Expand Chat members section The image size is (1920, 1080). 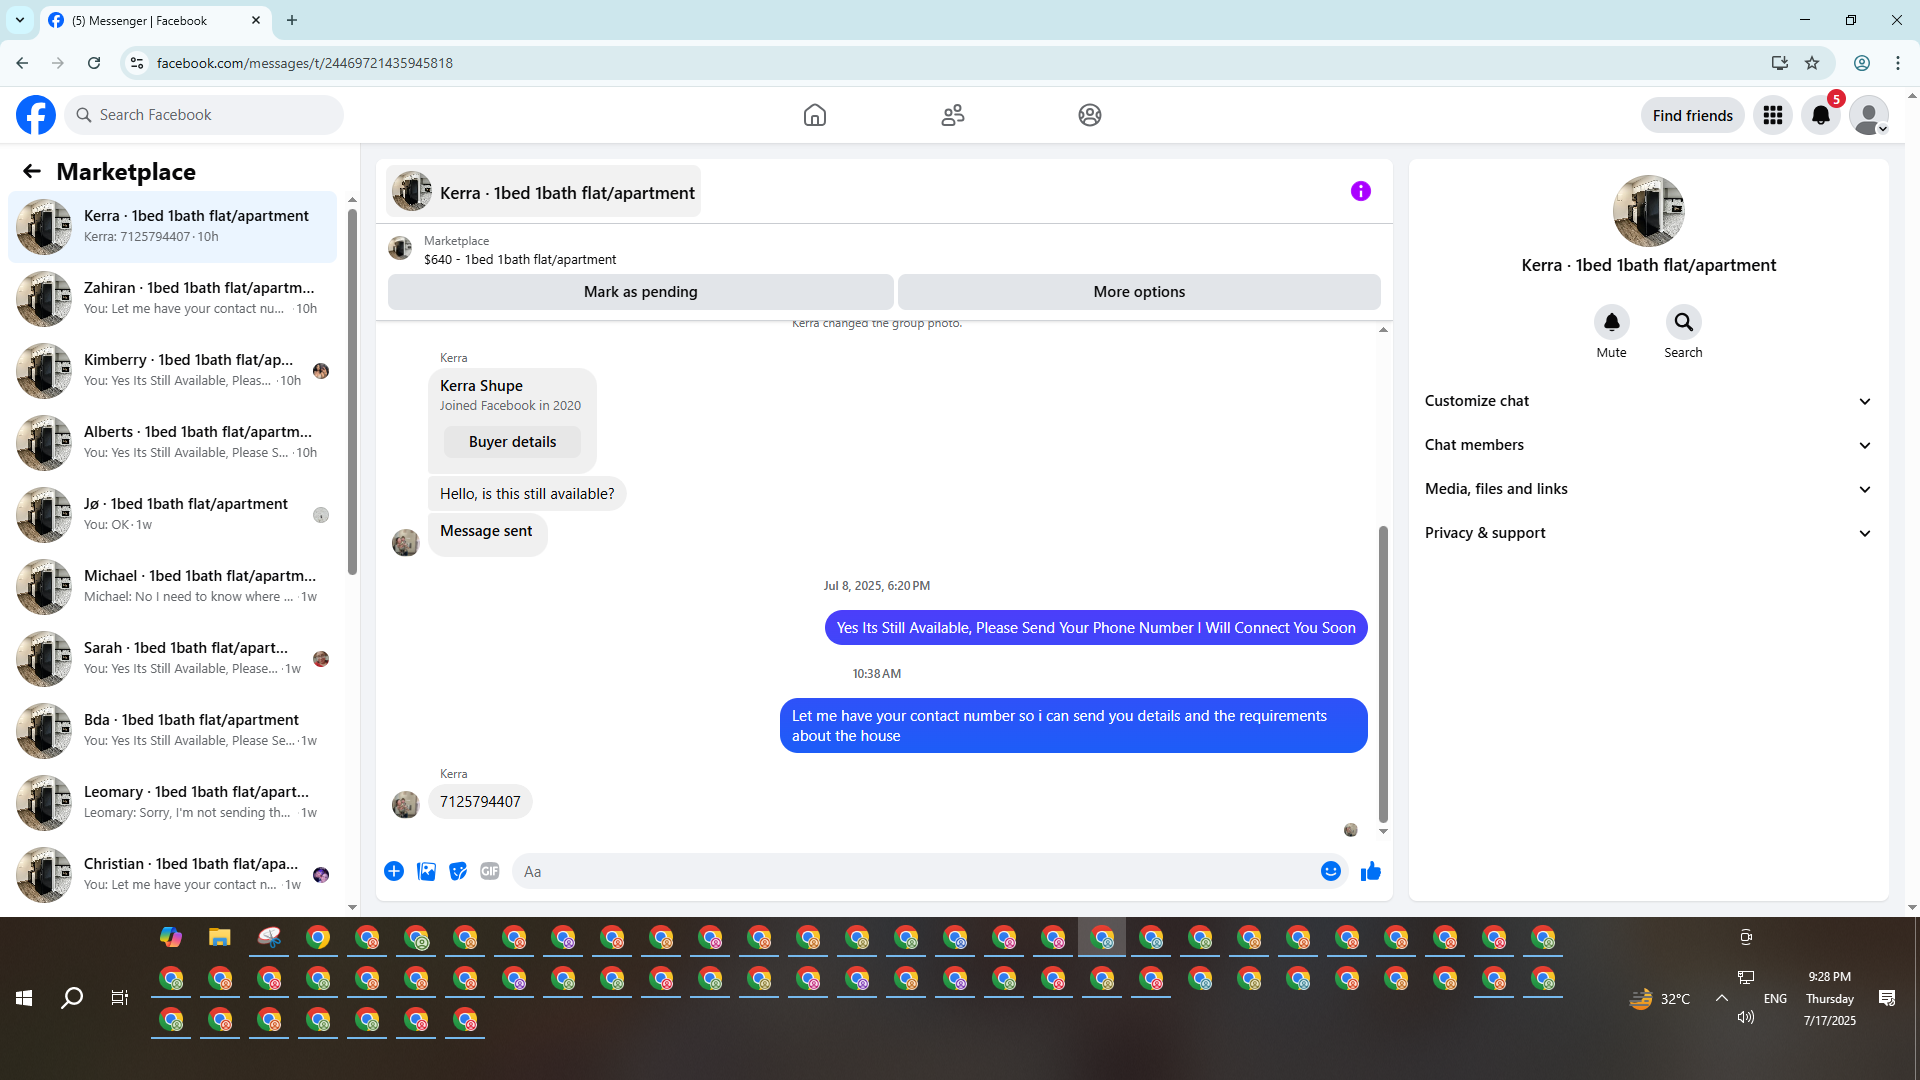point(1648,445)
